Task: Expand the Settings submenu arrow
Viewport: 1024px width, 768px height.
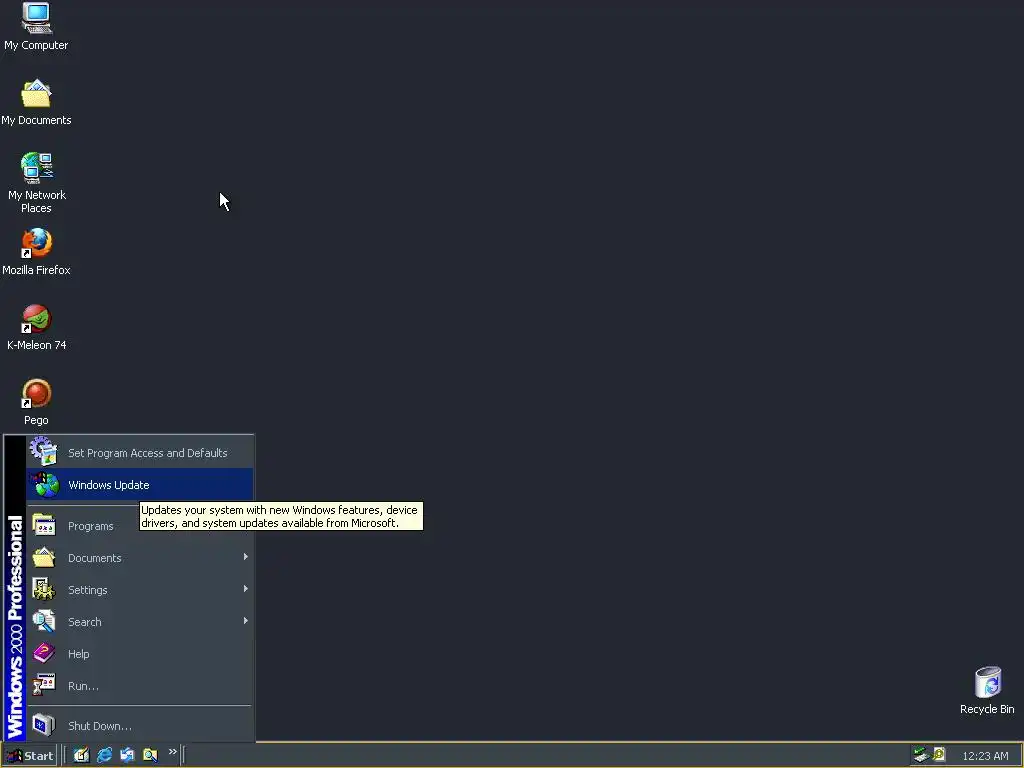Action: coord(246,589)
